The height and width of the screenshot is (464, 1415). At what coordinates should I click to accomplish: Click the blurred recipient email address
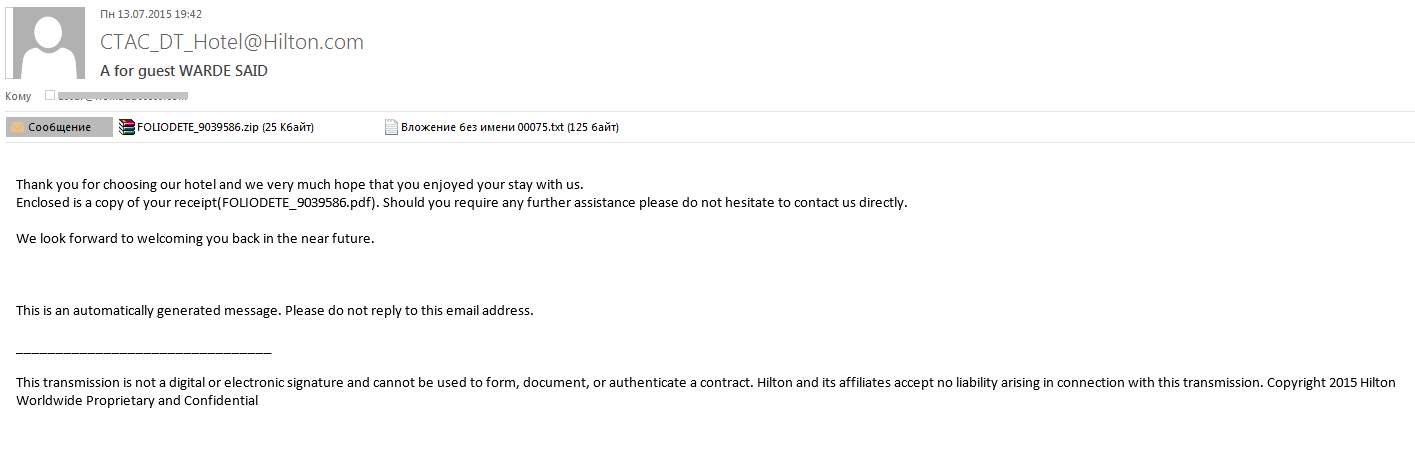click(123, 96)
